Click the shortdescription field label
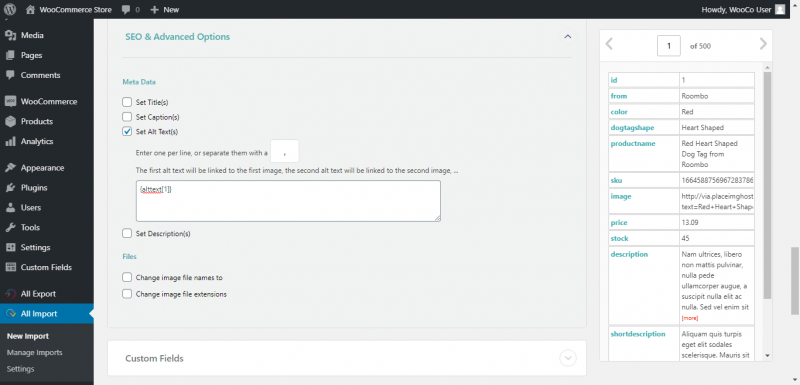This screenshot has height=385, width=800. [x=638, y=334]
